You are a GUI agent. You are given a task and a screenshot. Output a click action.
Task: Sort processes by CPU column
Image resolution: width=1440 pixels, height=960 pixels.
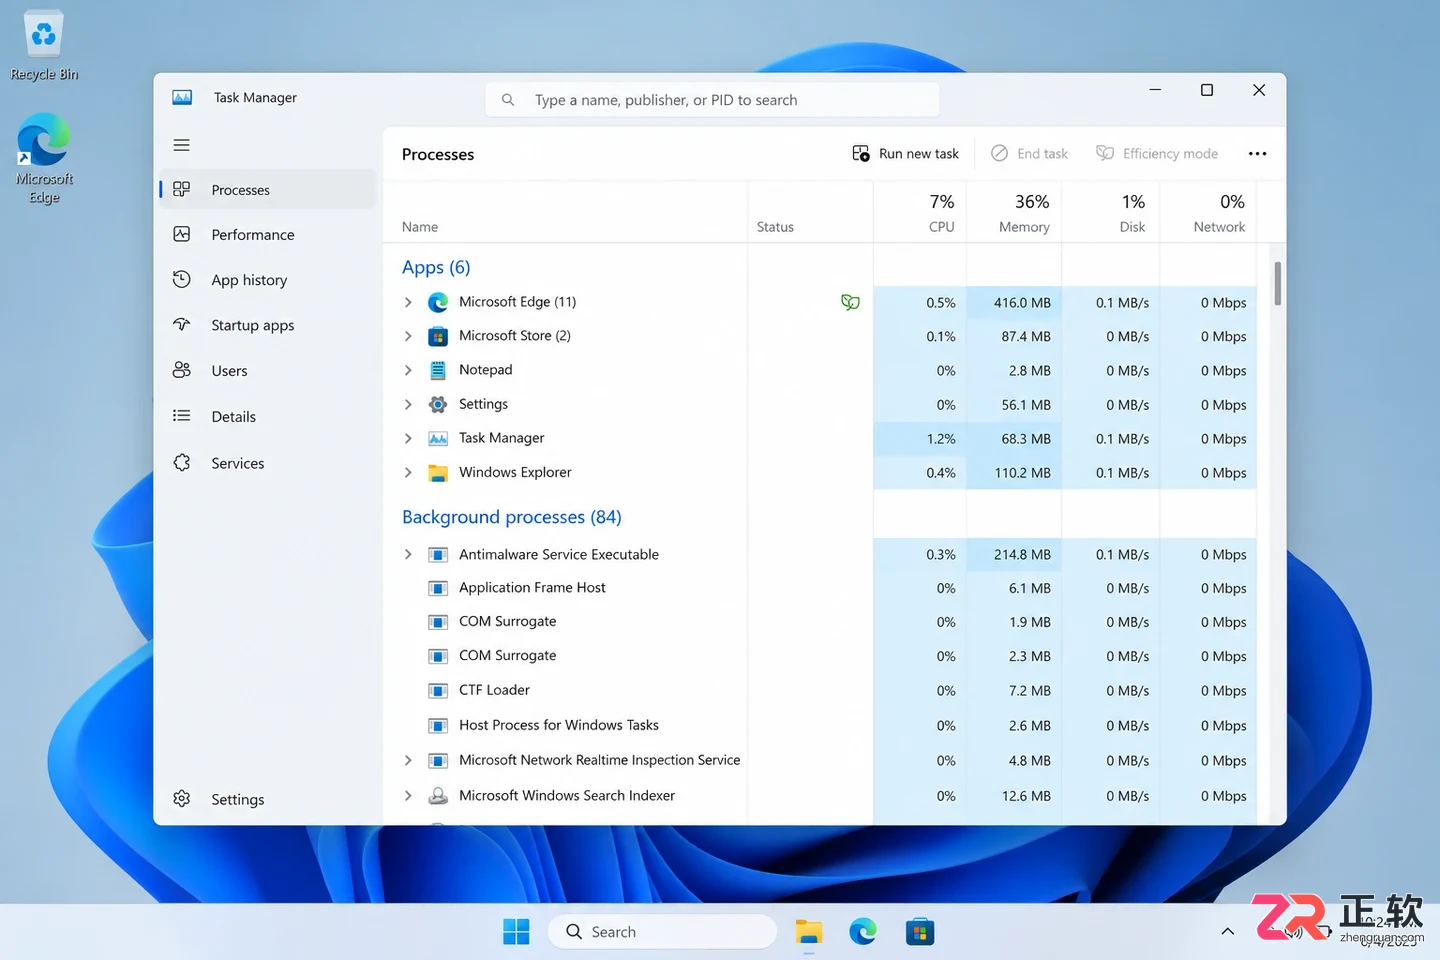coord(920,213)
